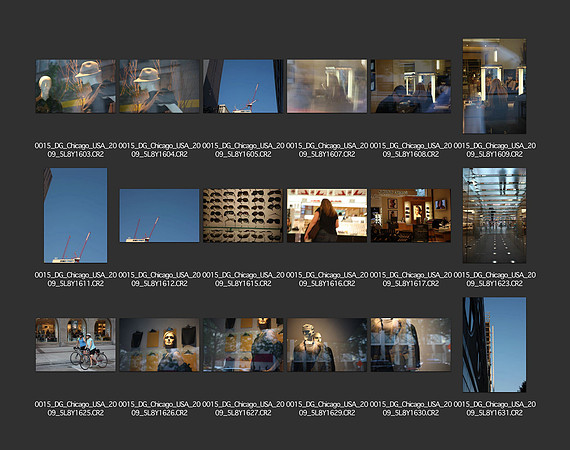The image size is (570, 450).
Task: Click the filename label ending 5L8Y1612.CR2
Action: (160, 279)
